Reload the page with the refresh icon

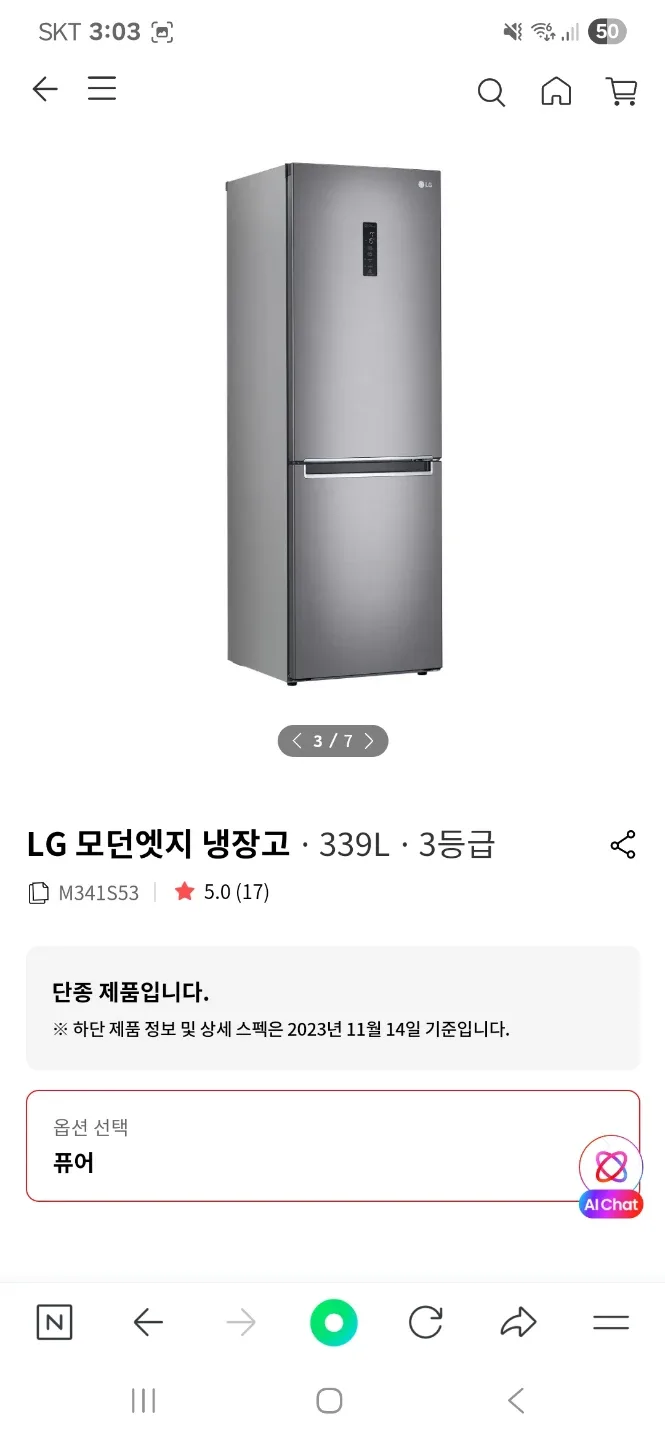point(426,1323)
